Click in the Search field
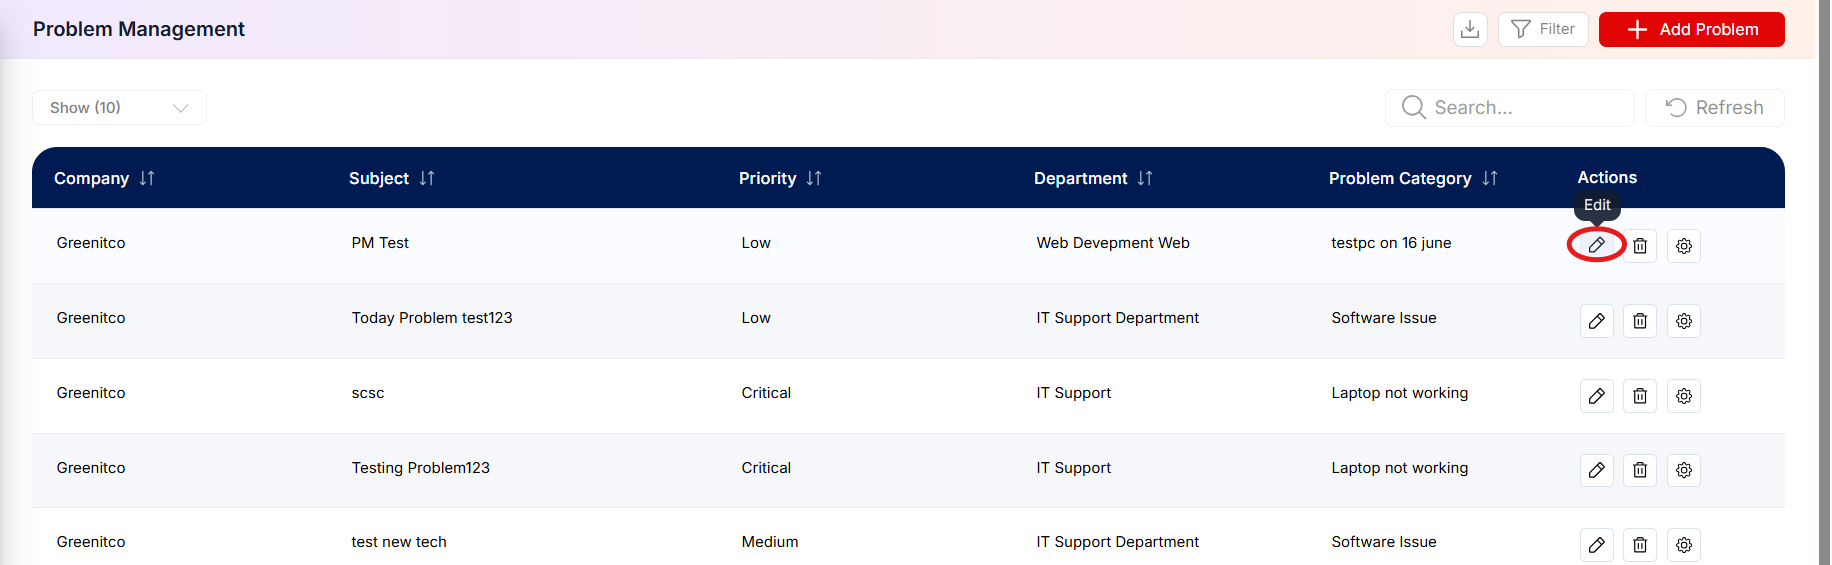 pyautogui.click(x=1510, y=107)
